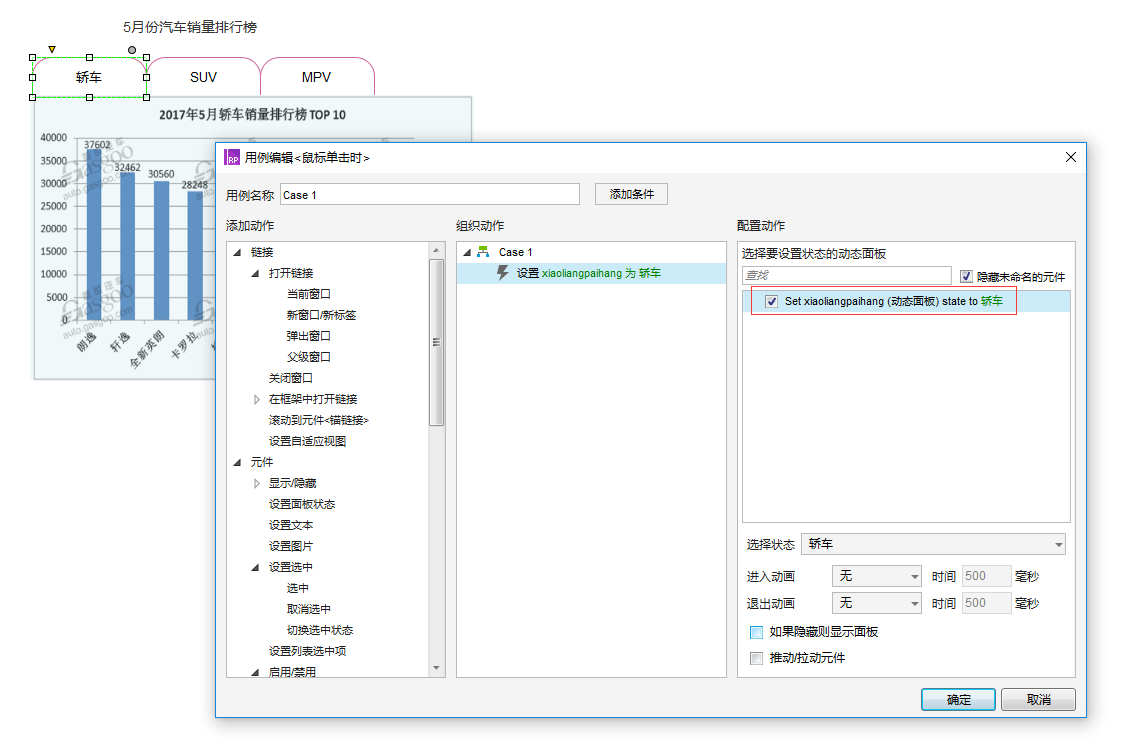Select 设置列表选中项 action

(307, 651)
